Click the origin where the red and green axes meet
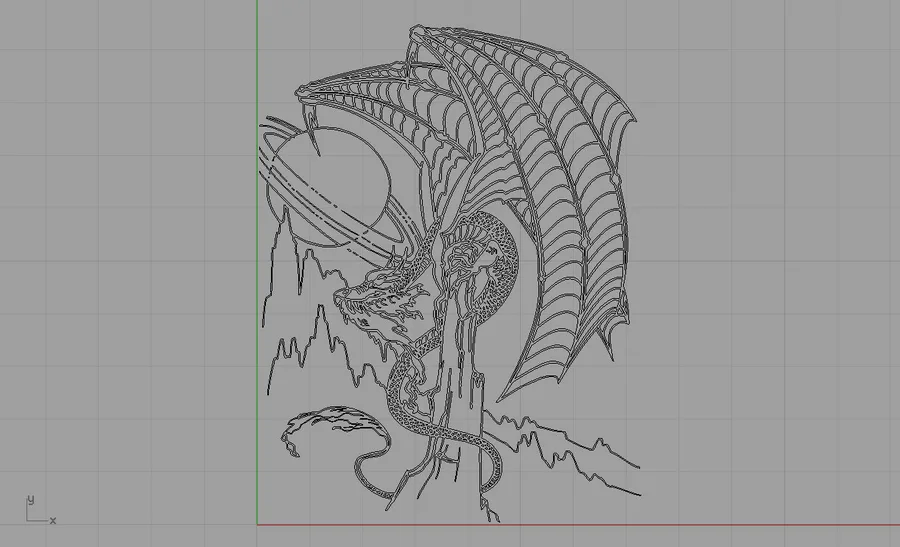The width and height of the screenshot is (900, 547). tap(257, 524)
